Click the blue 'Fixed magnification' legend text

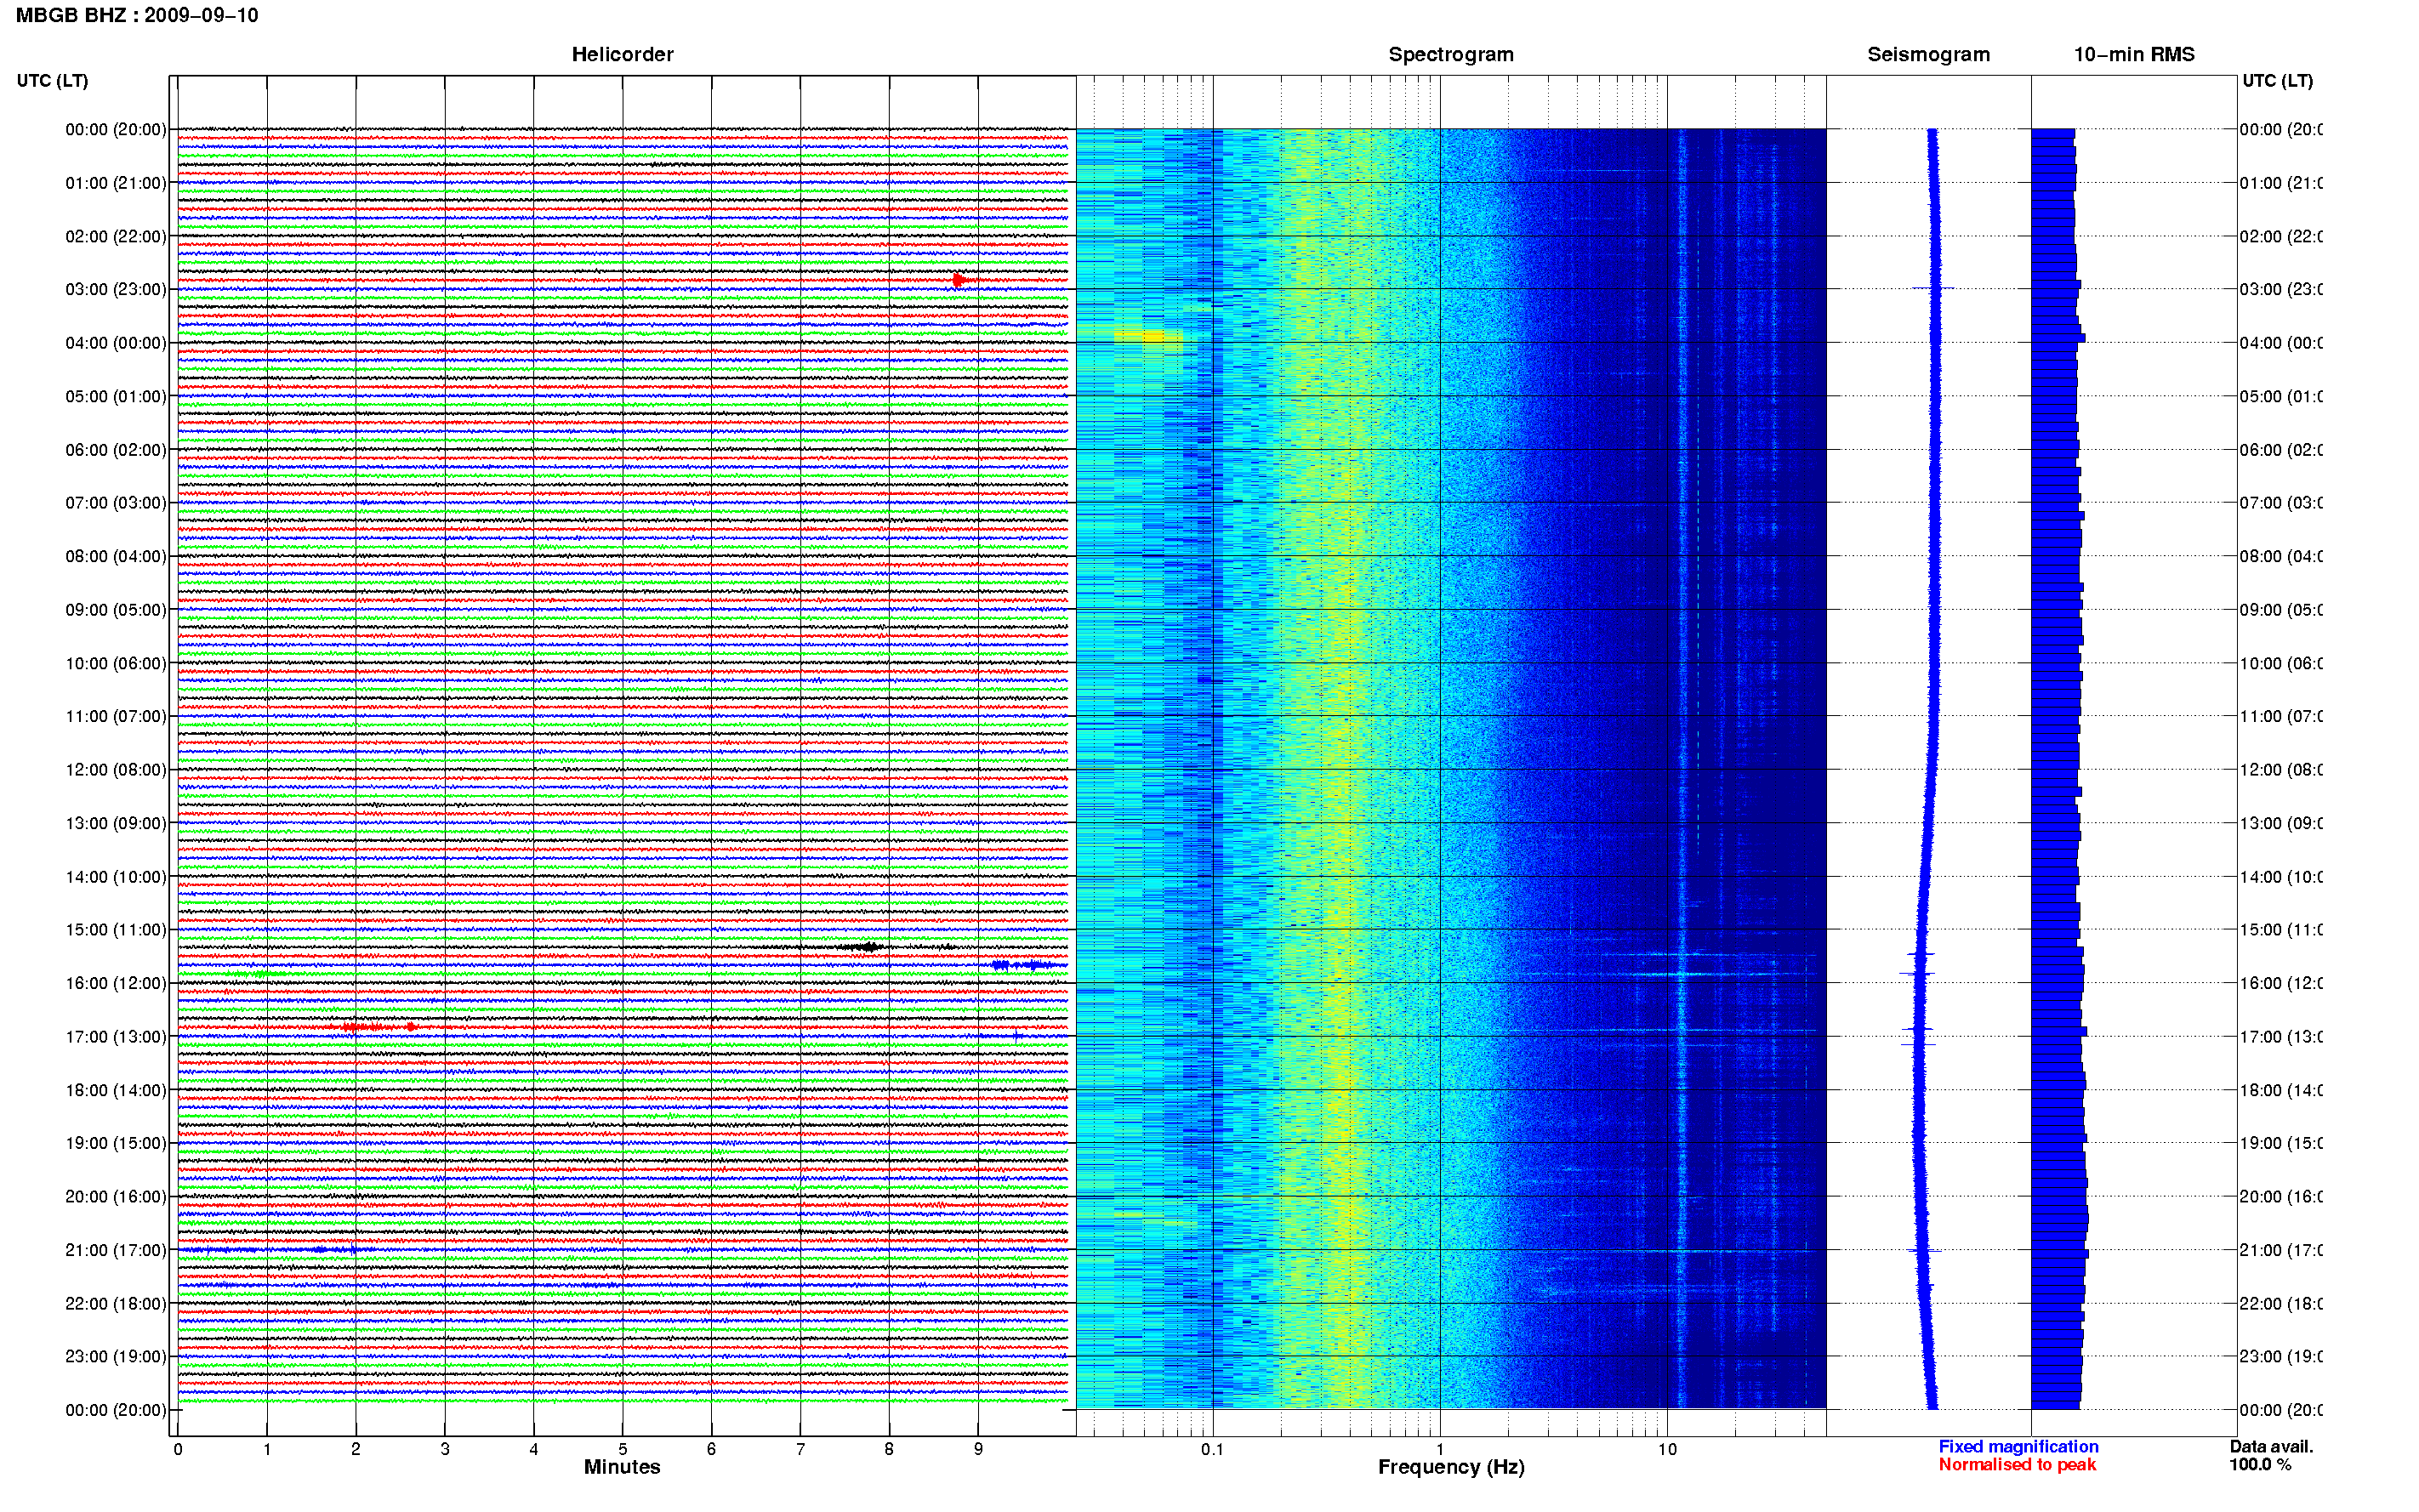coord(2018,1447)
